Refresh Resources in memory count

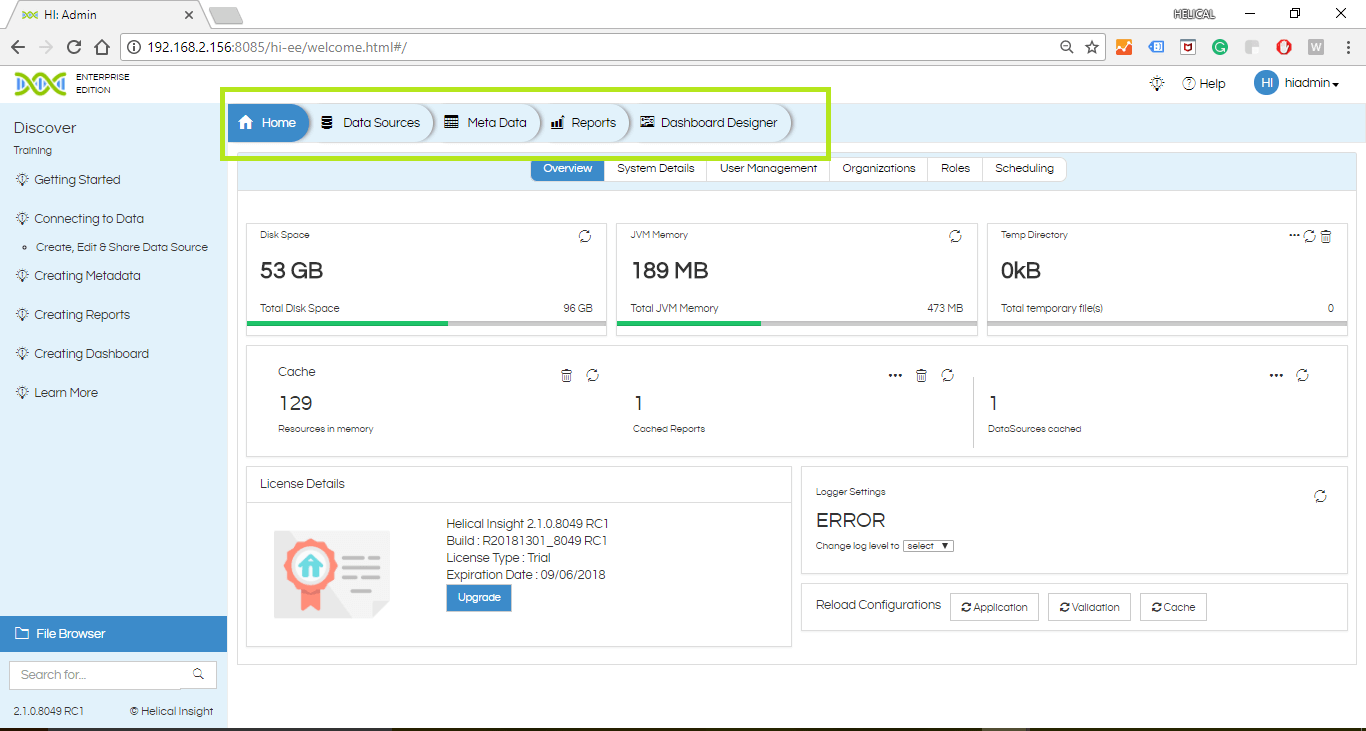(592, 375)
